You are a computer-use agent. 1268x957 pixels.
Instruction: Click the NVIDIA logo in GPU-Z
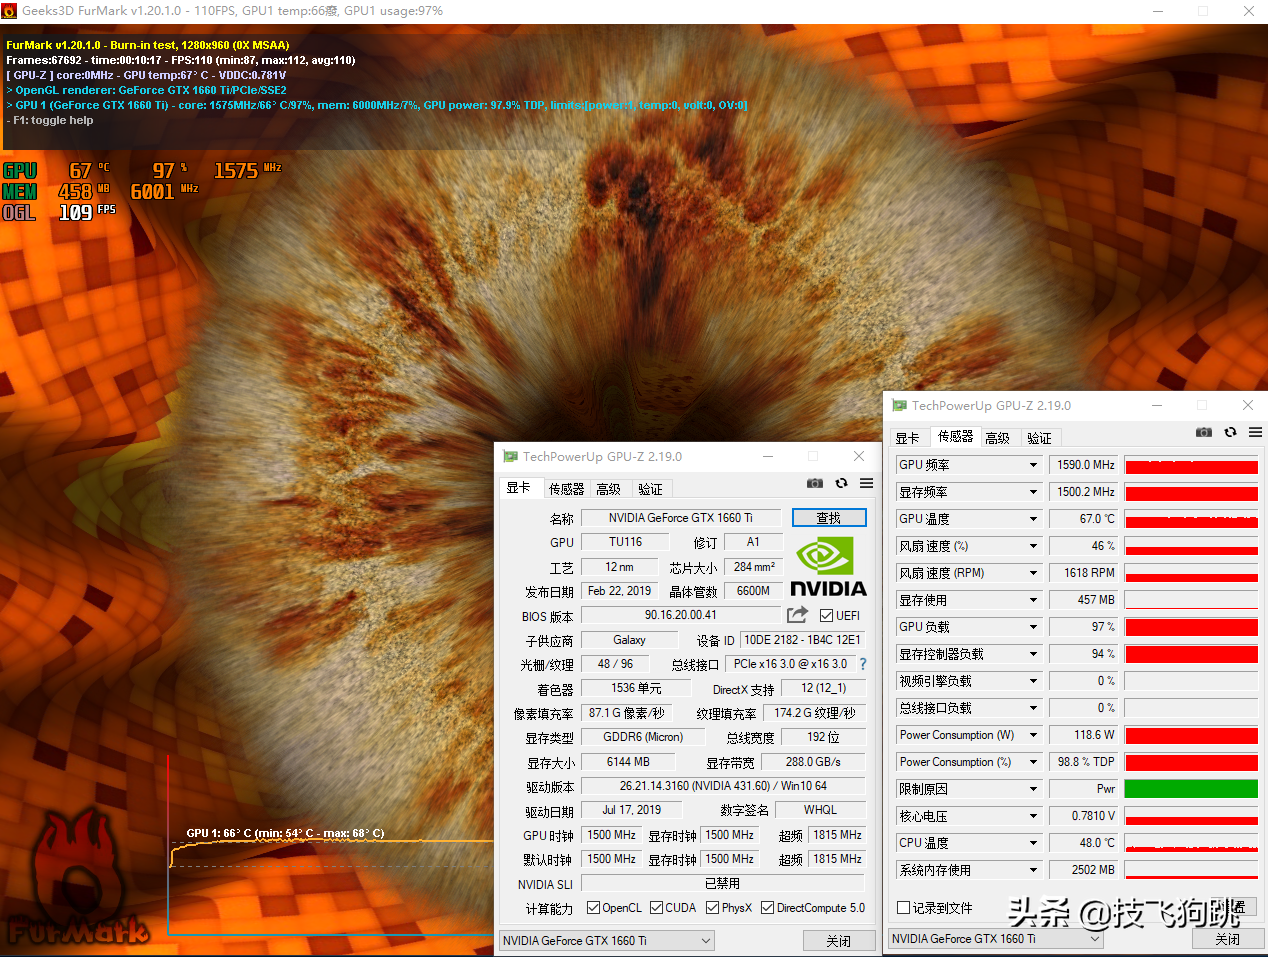[x=828, y=567]
